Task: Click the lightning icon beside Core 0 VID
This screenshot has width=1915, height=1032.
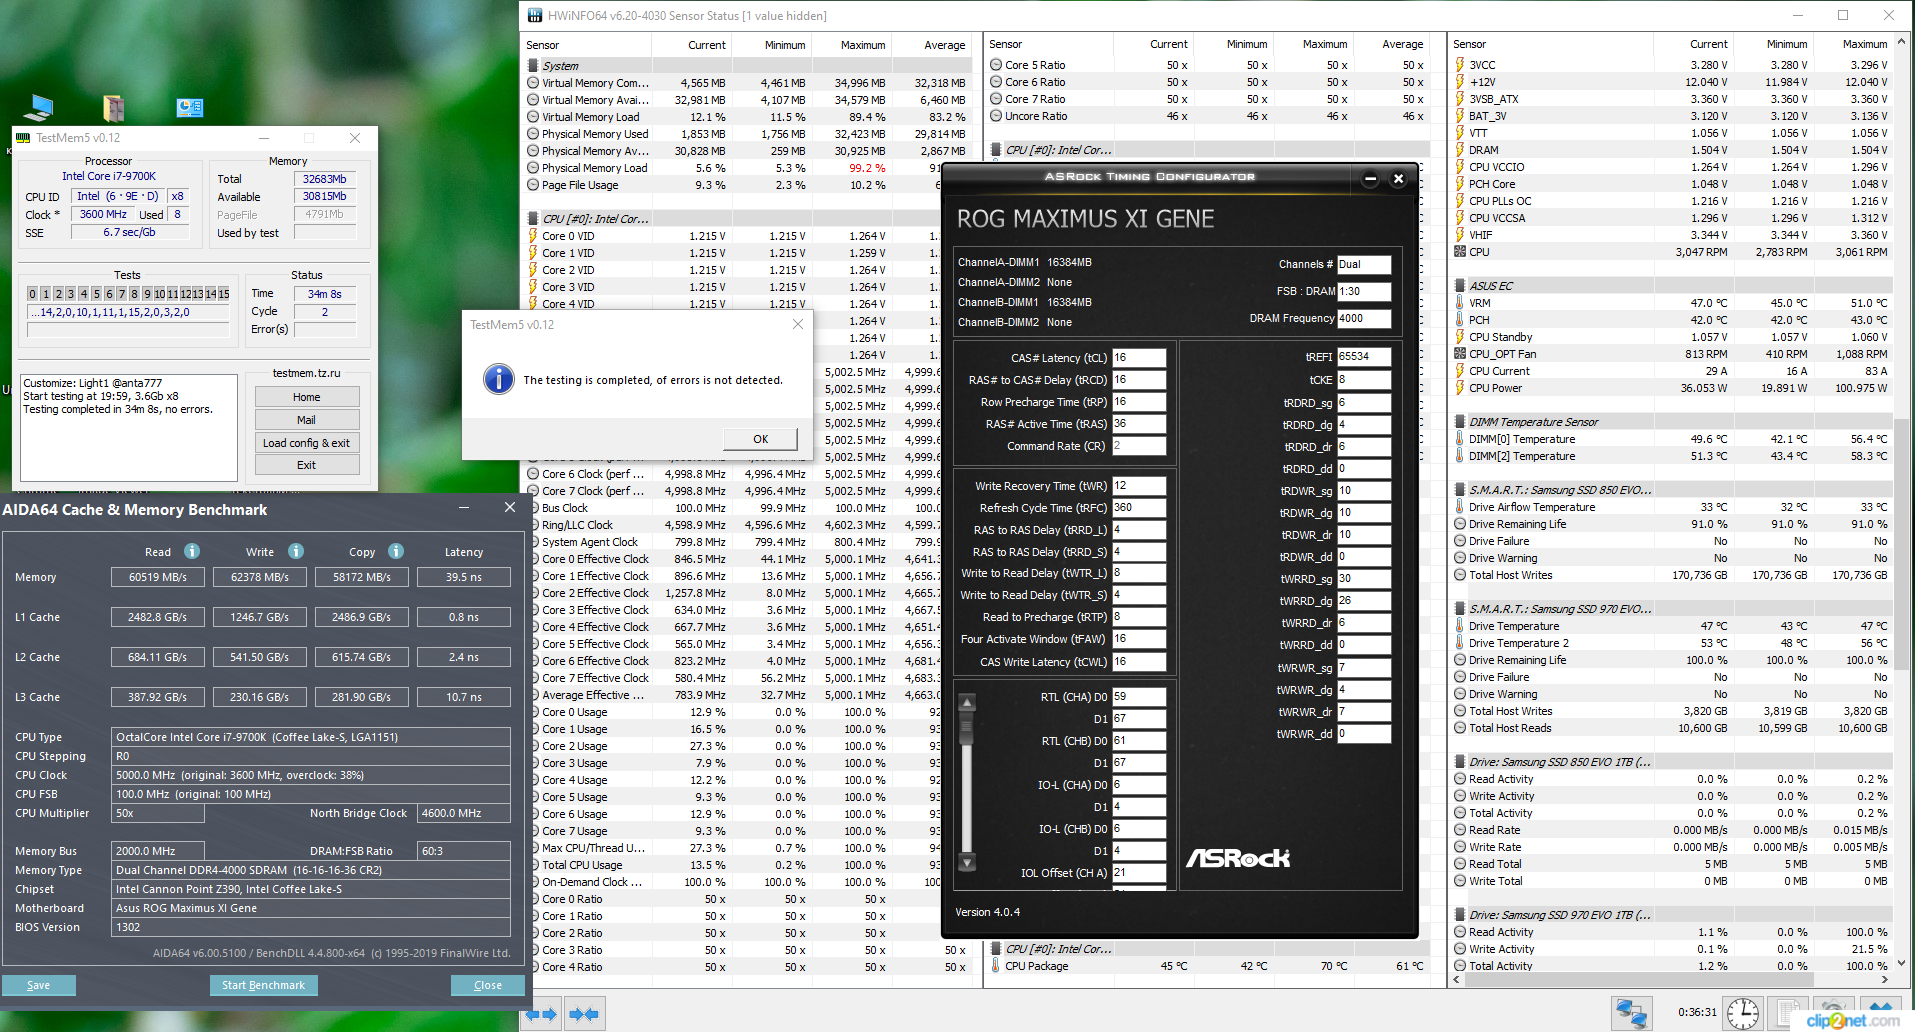Action: (534, 236)
